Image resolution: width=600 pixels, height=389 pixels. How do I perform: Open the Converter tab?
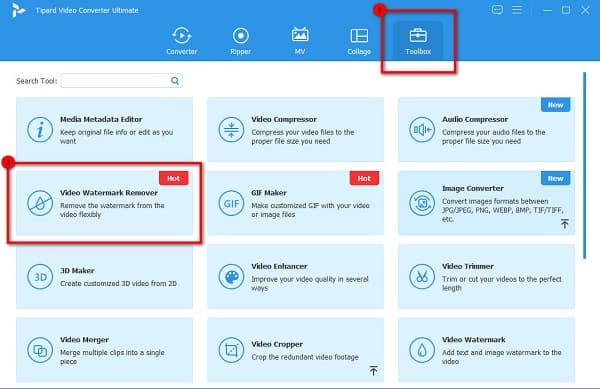tap(181, 41)
